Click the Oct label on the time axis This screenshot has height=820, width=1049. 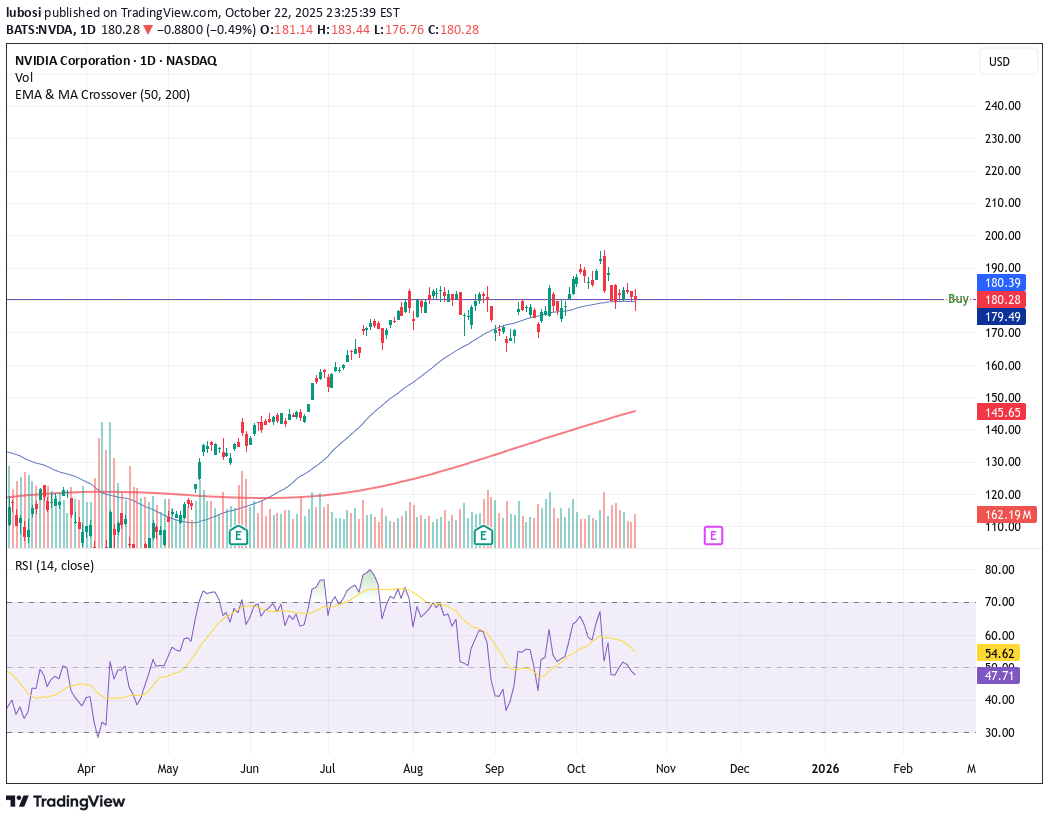pyautogui.click(x=575, y=769)
